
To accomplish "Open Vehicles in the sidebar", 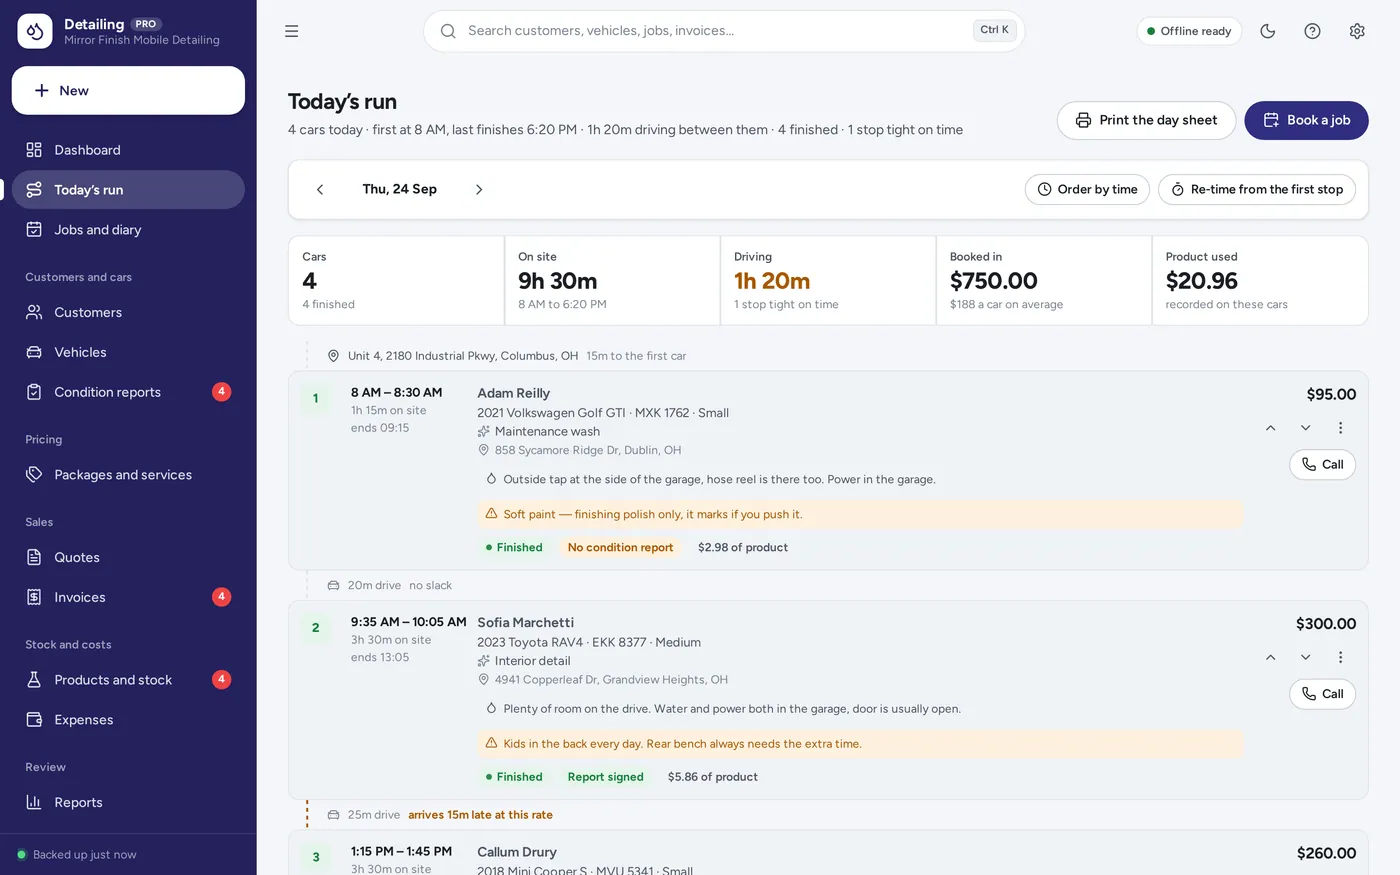I will tap(128, 352).
